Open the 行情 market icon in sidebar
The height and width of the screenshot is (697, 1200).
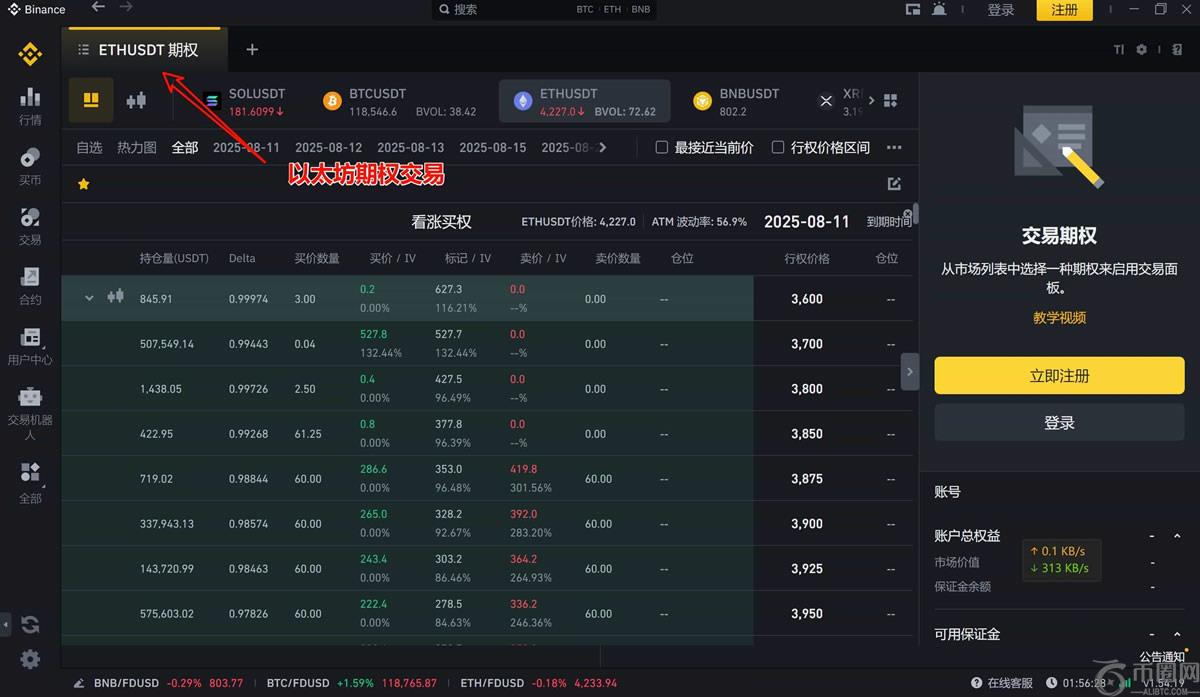[30, 105]
